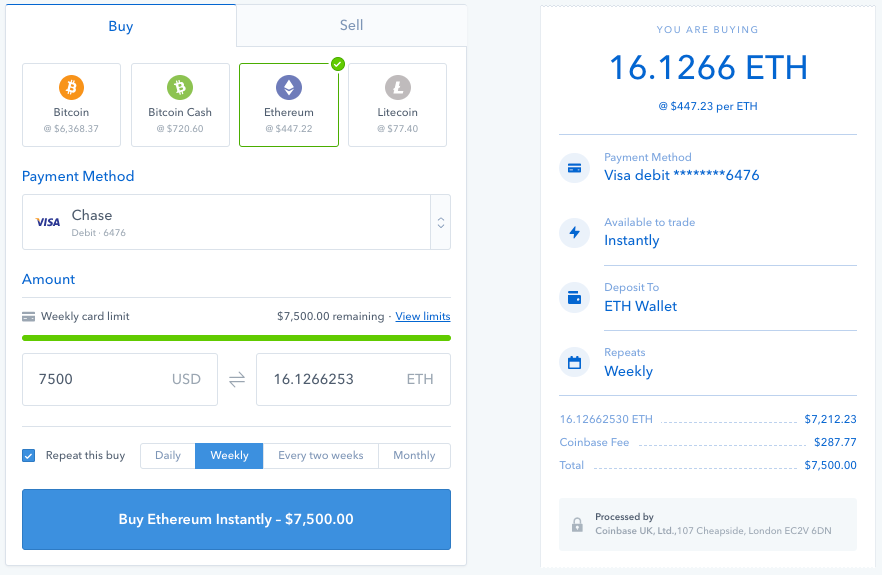Click the green checkmark badge on Ethereum card
This screenshot has height=575, width=882.
point(338,64)
